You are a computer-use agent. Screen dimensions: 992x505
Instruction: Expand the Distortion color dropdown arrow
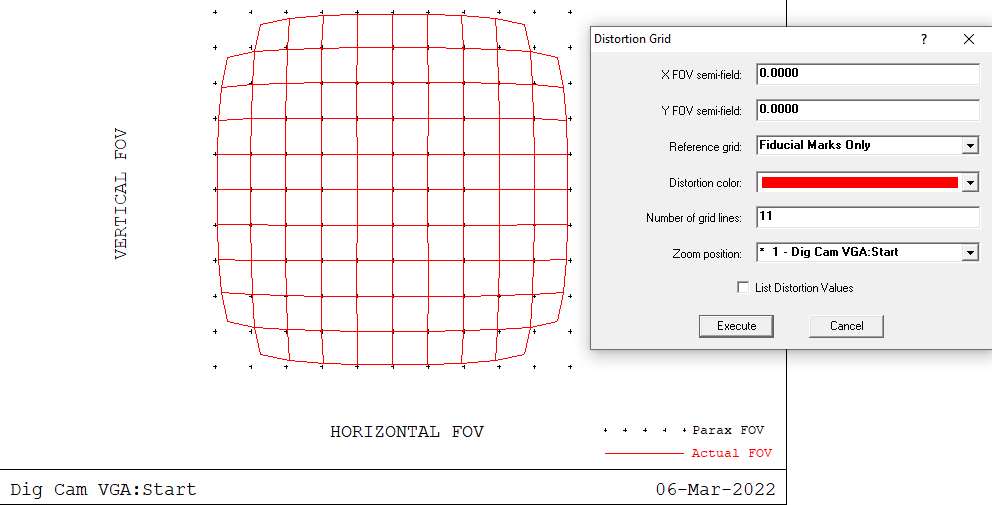point(969,182)
